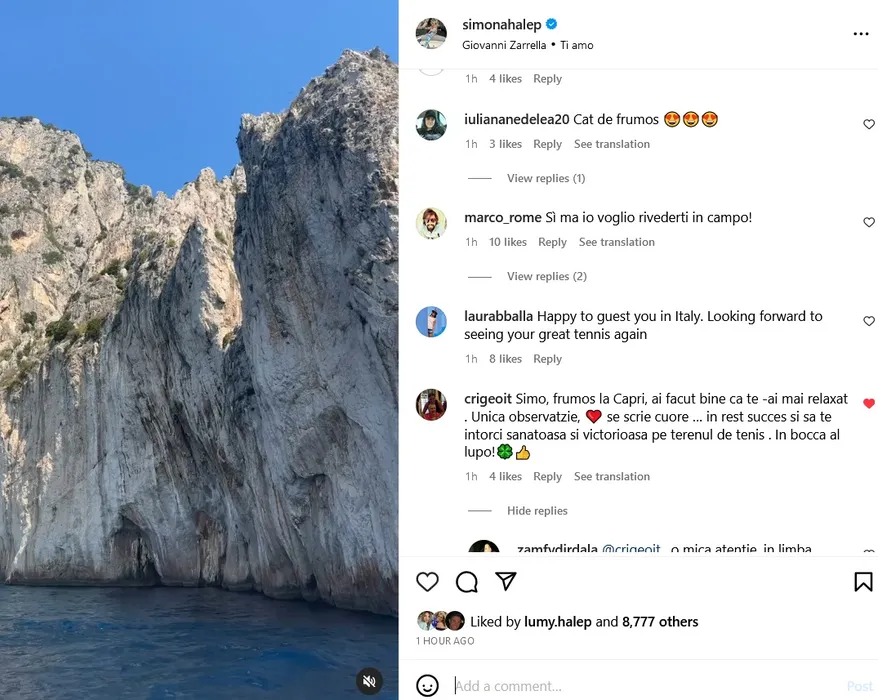The image size is (878, 700).
Task: View the 8,777 others likes list
Action: 660,622
